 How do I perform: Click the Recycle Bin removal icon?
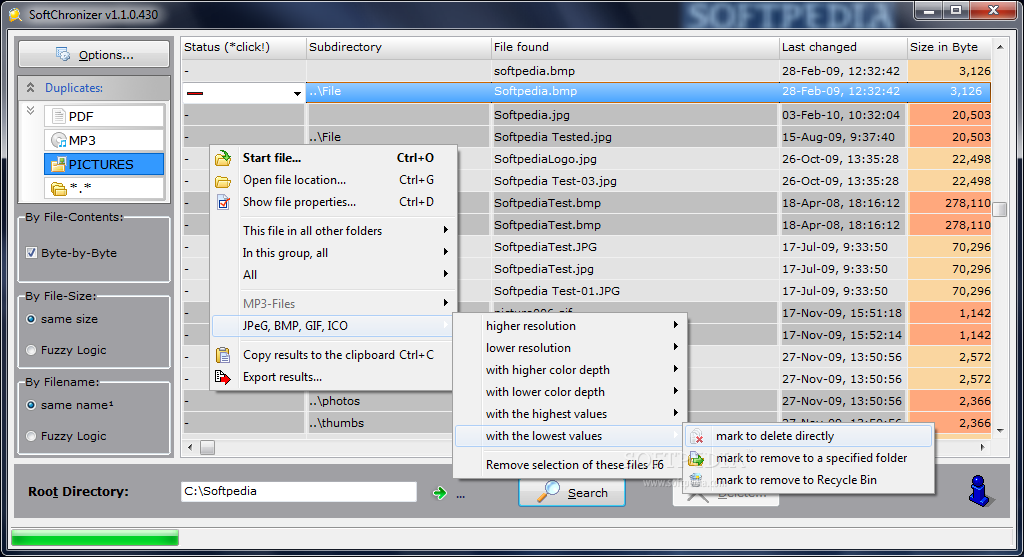coord(696,480)
